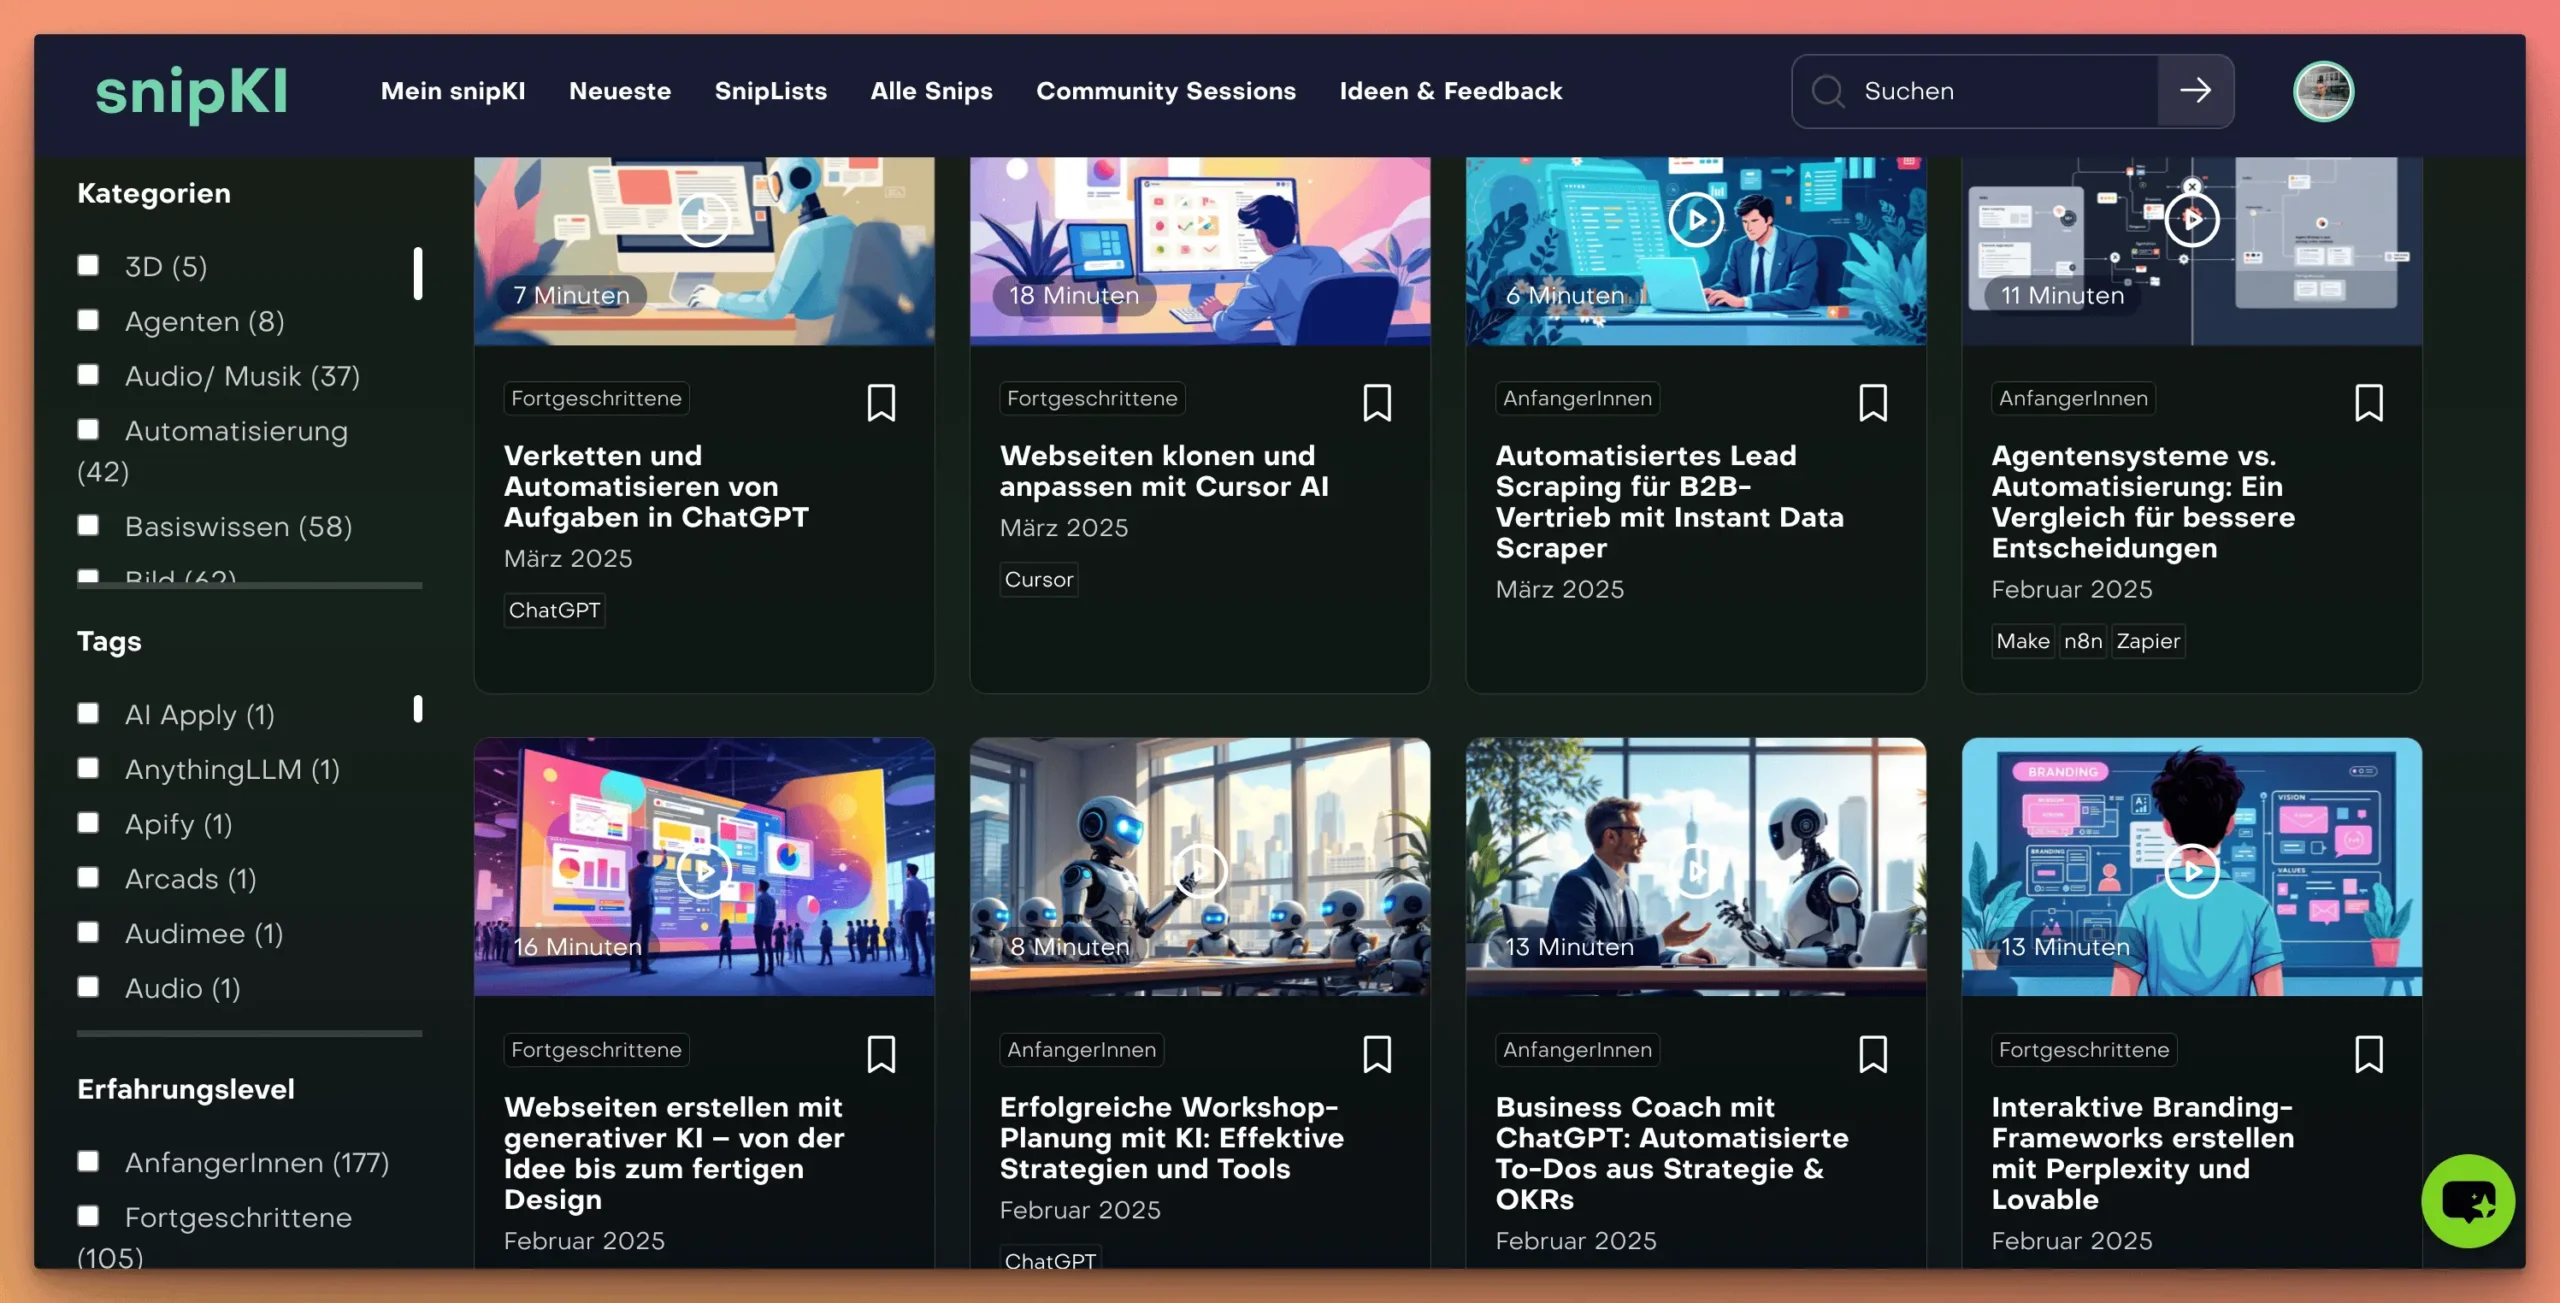Click the snipKI logo link

point(191,93)
